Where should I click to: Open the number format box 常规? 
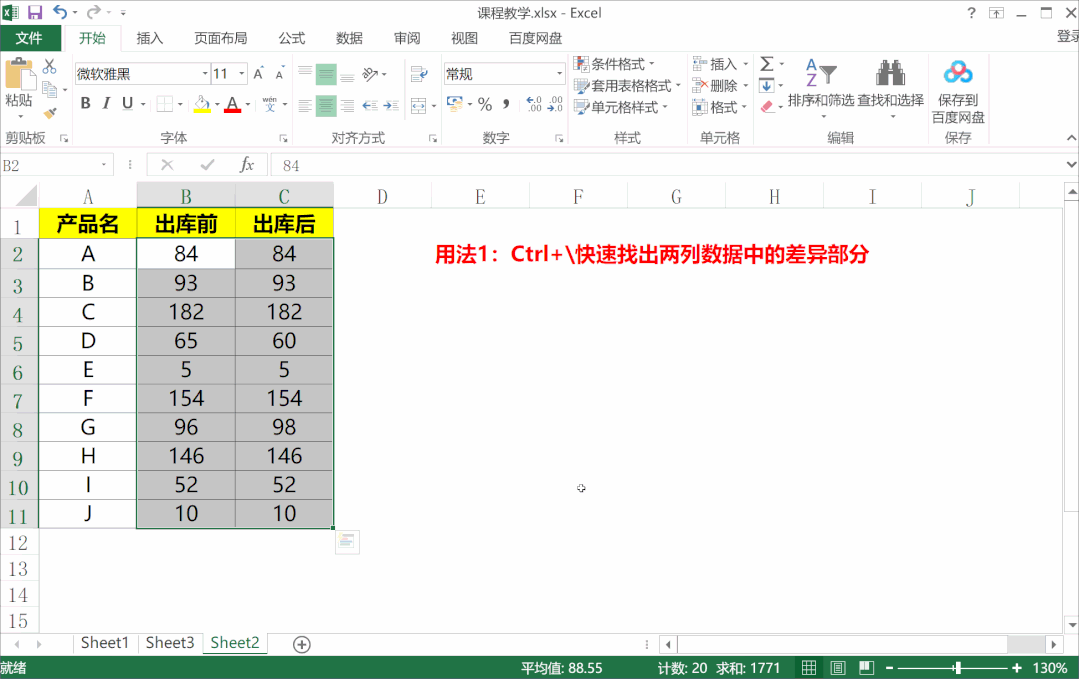(504, 74)
